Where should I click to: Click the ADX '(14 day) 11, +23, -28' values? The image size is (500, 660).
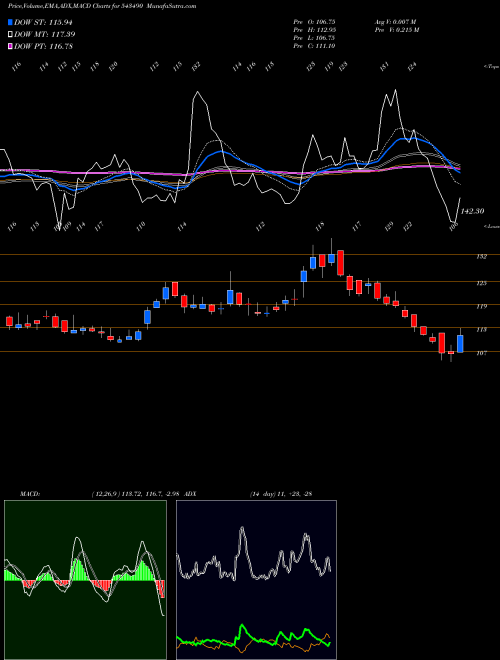281,494
